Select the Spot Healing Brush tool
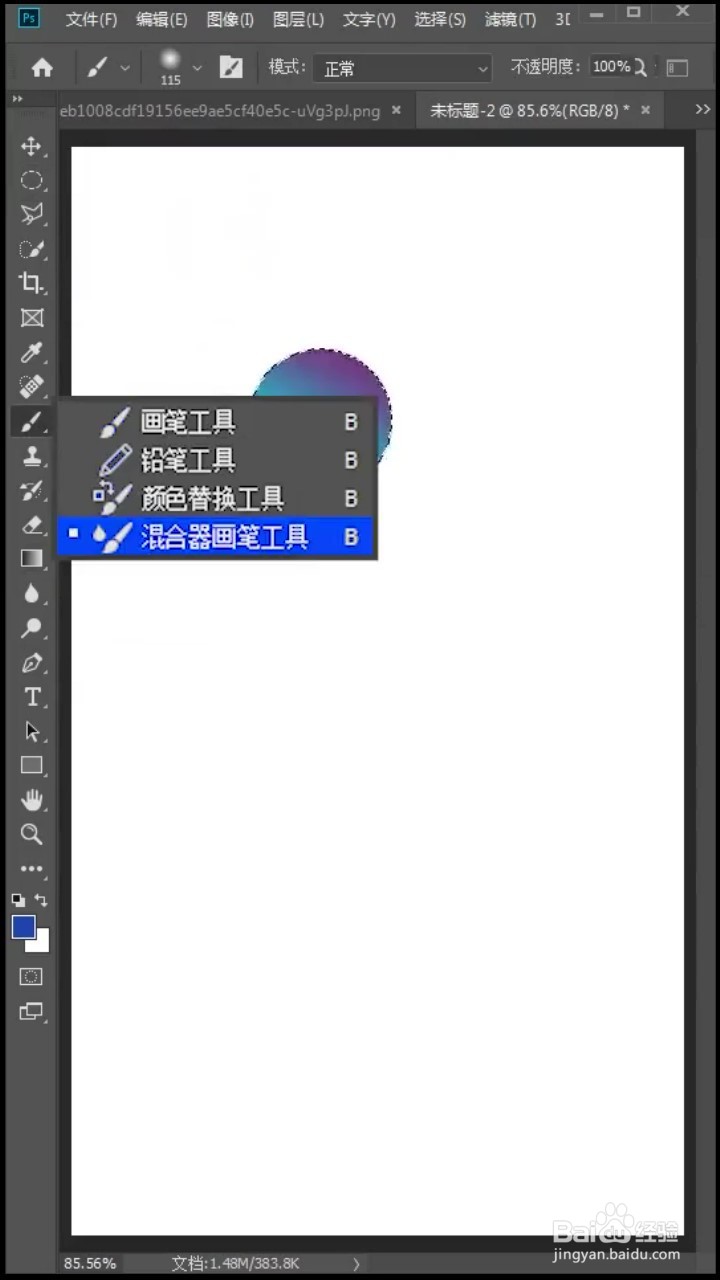Image resolution: width=720 pixels, height=1280 pixels. click(32, 387)
